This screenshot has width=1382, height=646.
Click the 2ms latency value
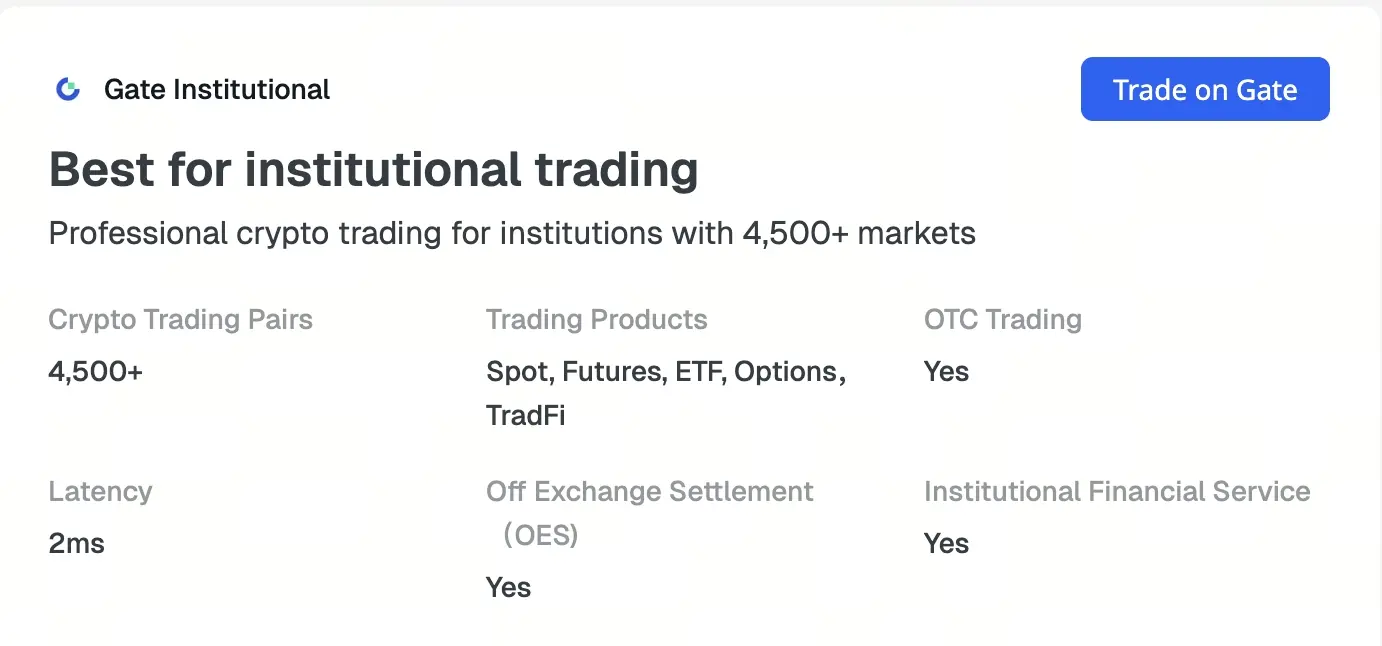click(x=76, y=544)
